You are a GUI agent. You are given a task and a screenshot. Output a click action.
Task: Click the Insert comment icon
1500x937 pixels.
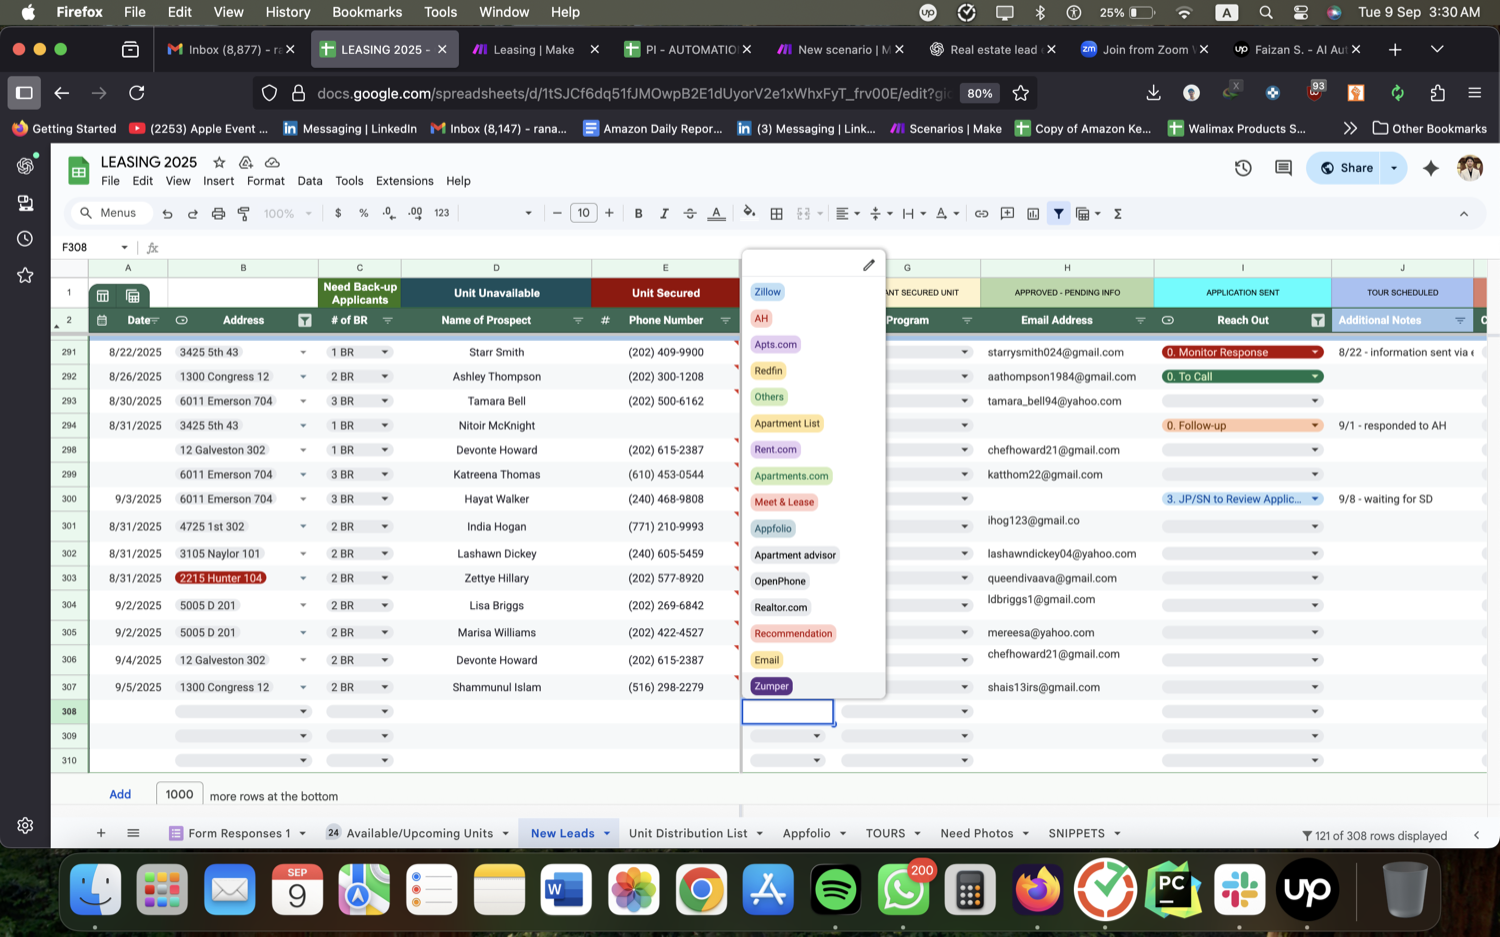(x=1007, y=213)
